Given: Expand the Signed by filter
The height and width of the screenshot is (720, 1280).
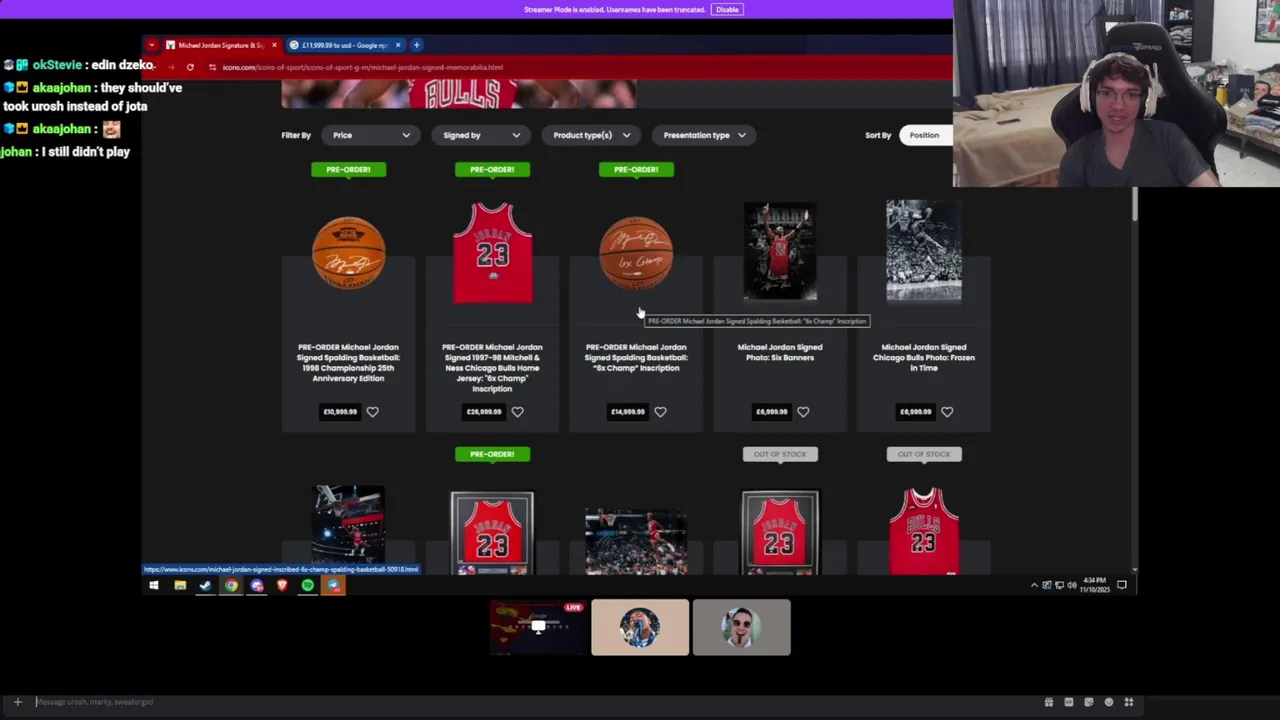Looking at the screenshot, I should (x=481, y=135).
